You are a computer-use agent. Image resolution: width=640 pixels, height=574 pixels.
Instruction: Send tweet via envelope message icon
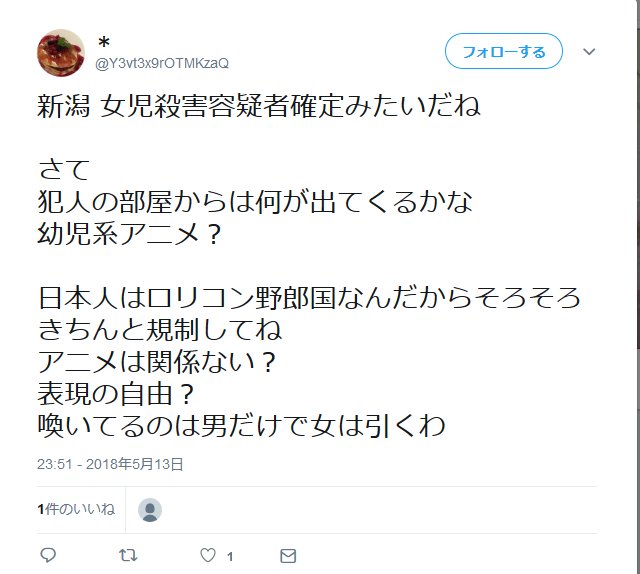coord(288,556)
